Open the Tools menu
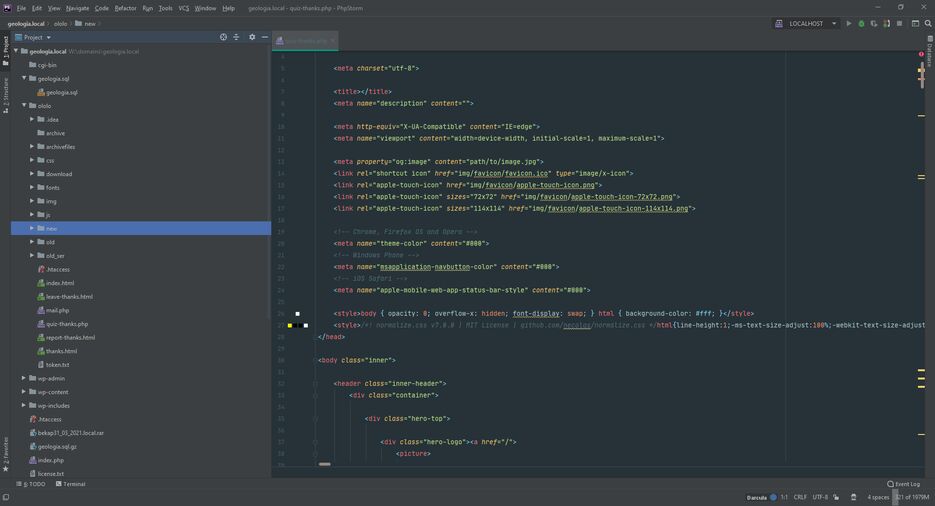Viewport: 935px width, 506px height. (165, 8)
